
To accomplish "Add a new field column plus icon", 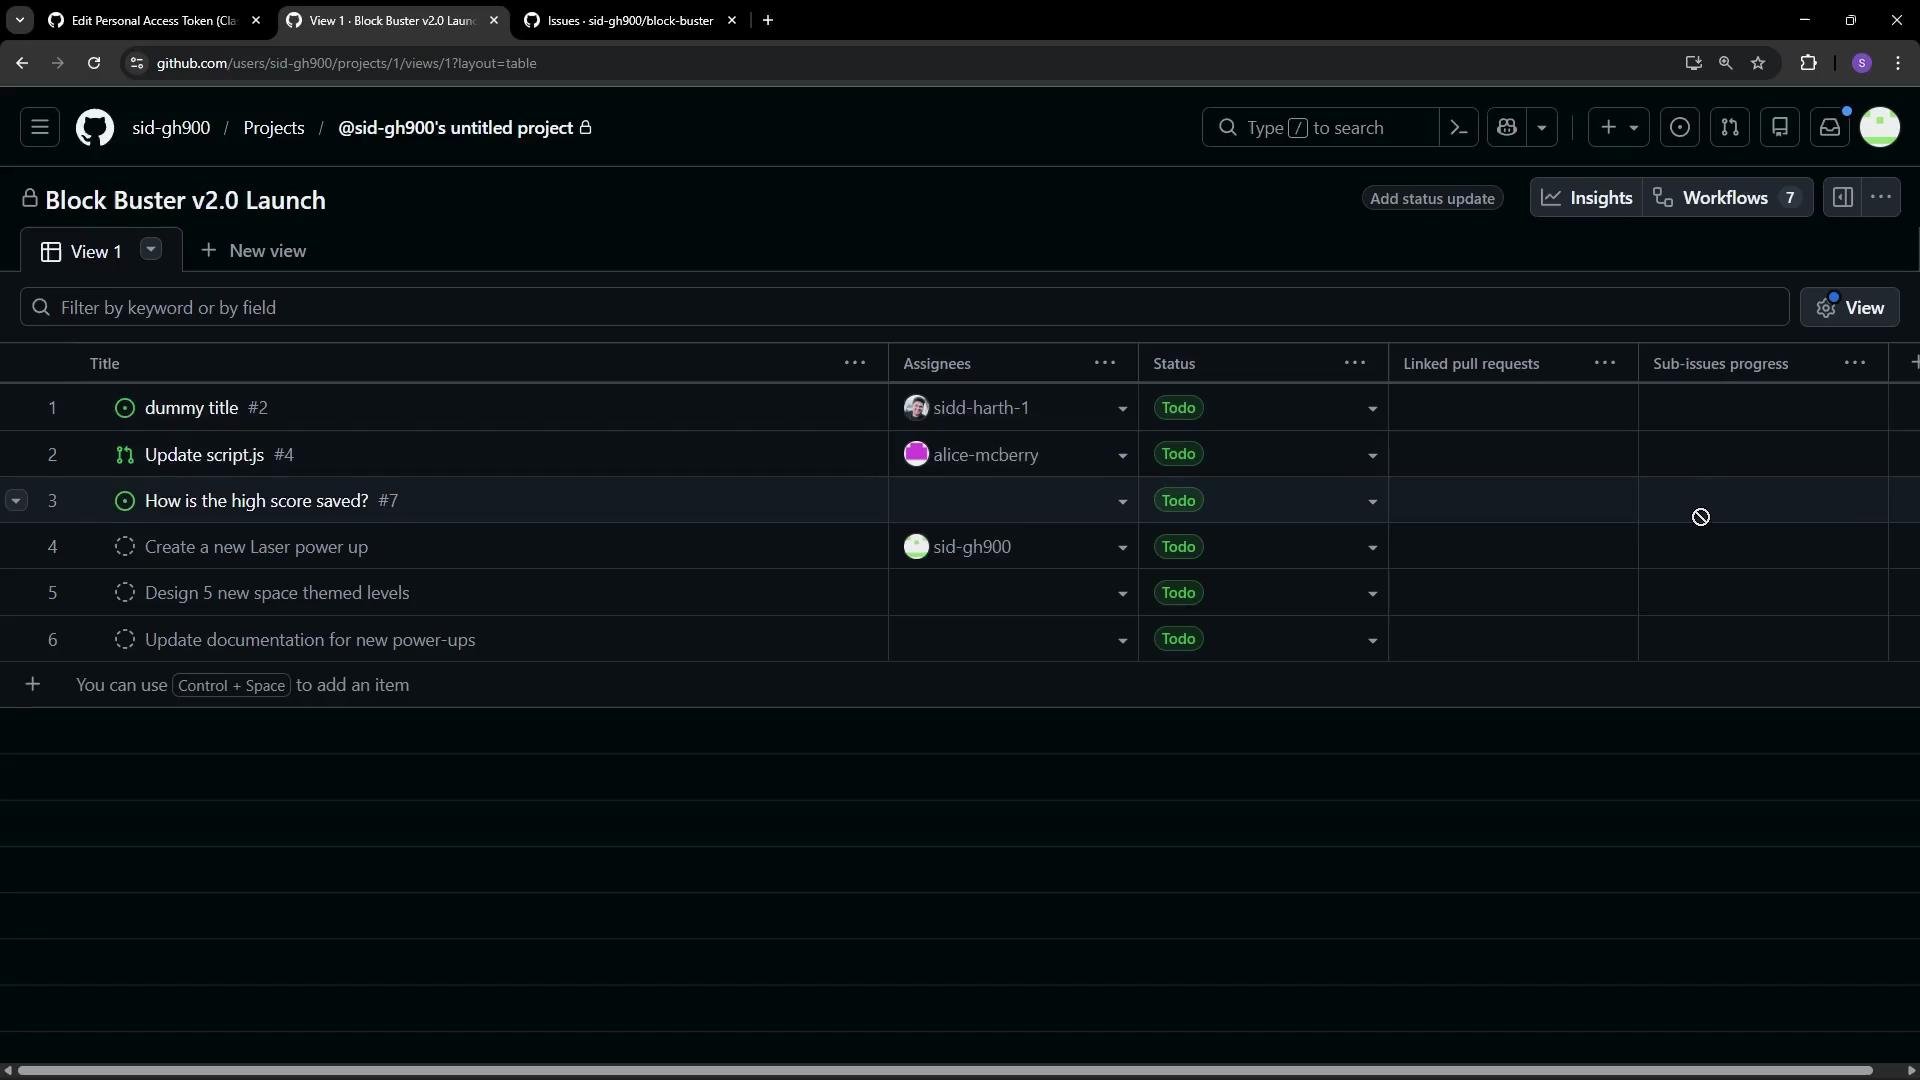I will (1912, 363).
